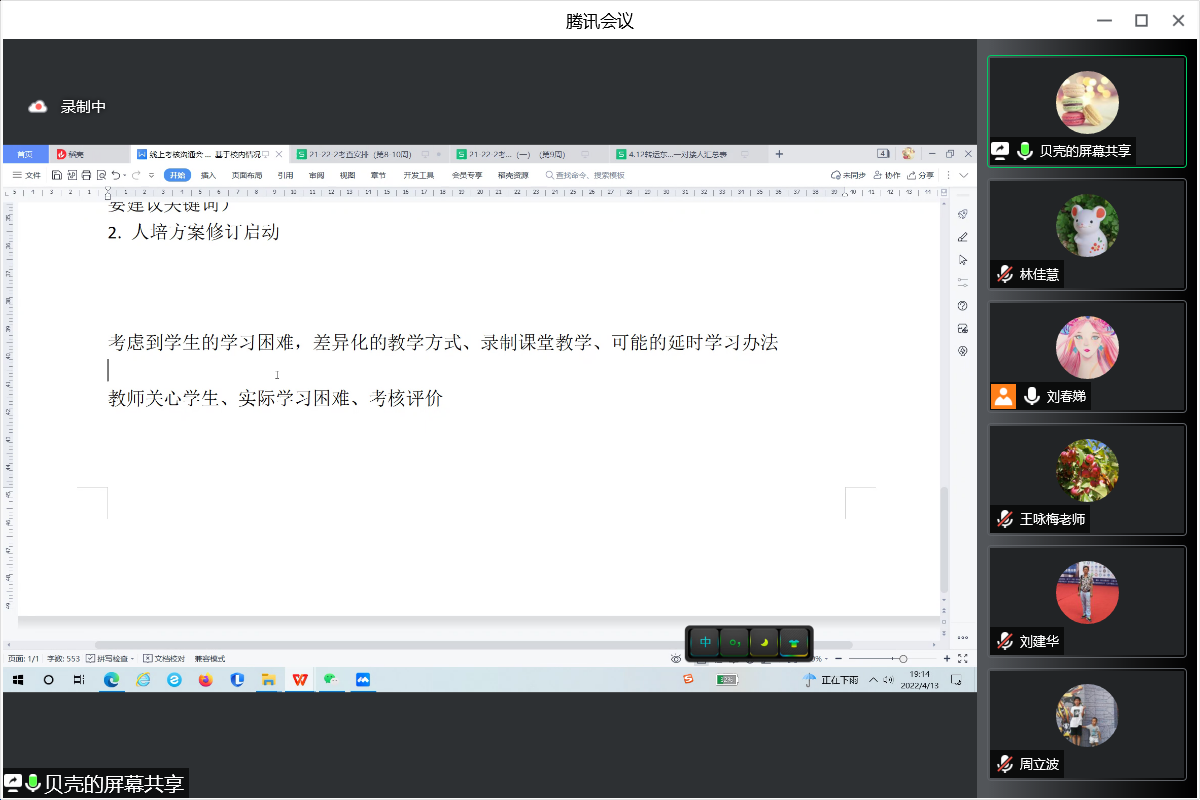Open File Explorer from the taskbar
Screen dimensions: 1200x800
(x=267, y=680)
